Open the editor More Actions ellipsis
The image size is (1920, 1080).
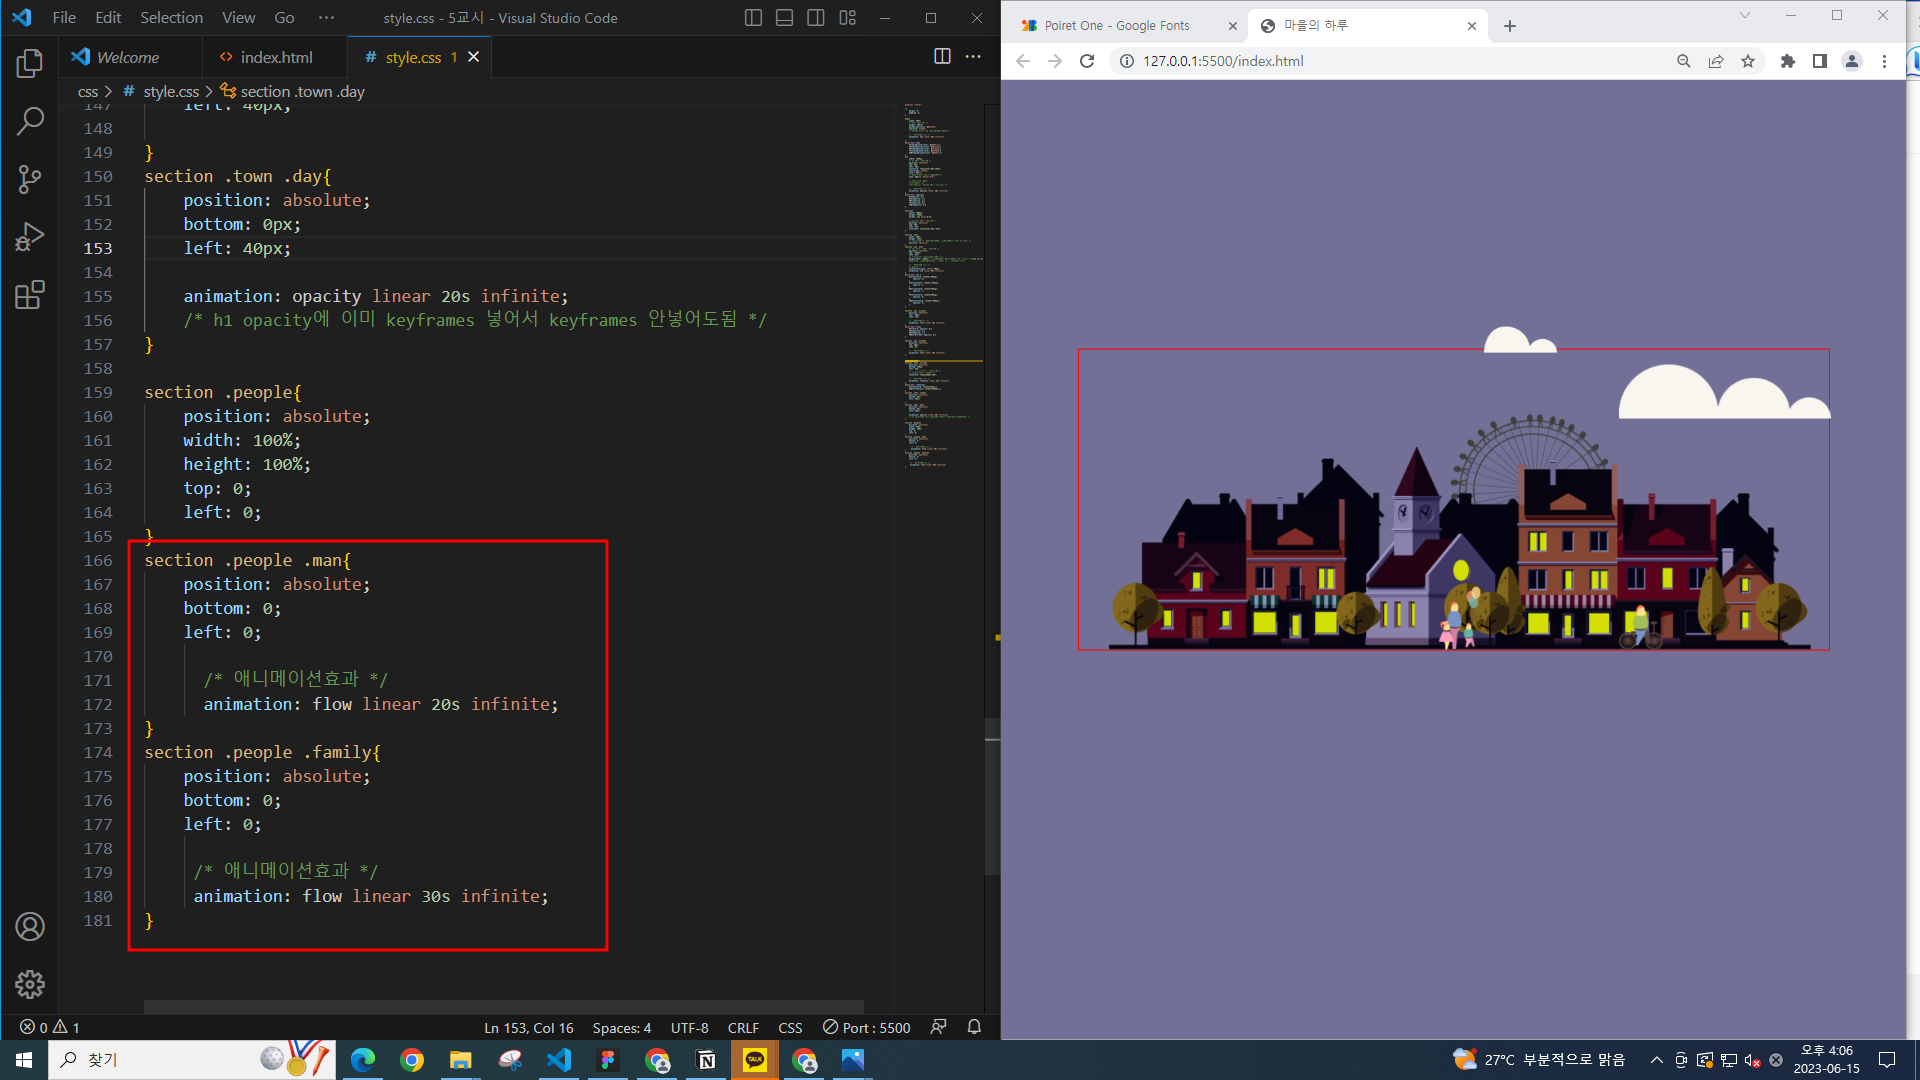pyautogui.click(x=973, y=57)
